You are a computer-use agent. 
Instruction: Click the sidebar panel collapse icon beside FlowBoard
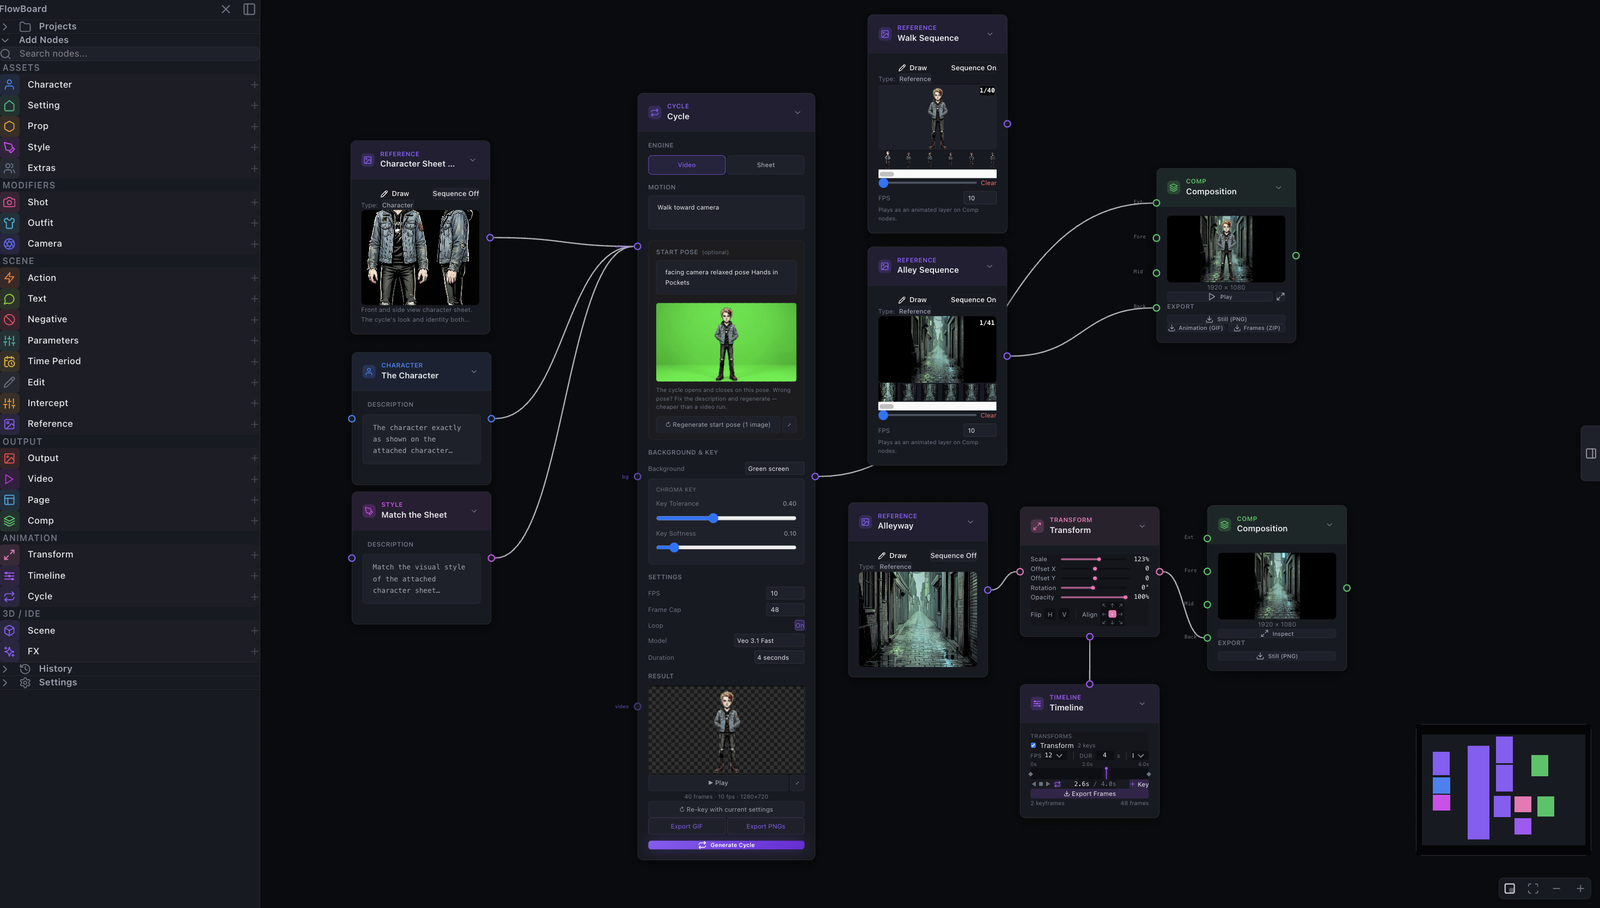click(x=249, y=9)
